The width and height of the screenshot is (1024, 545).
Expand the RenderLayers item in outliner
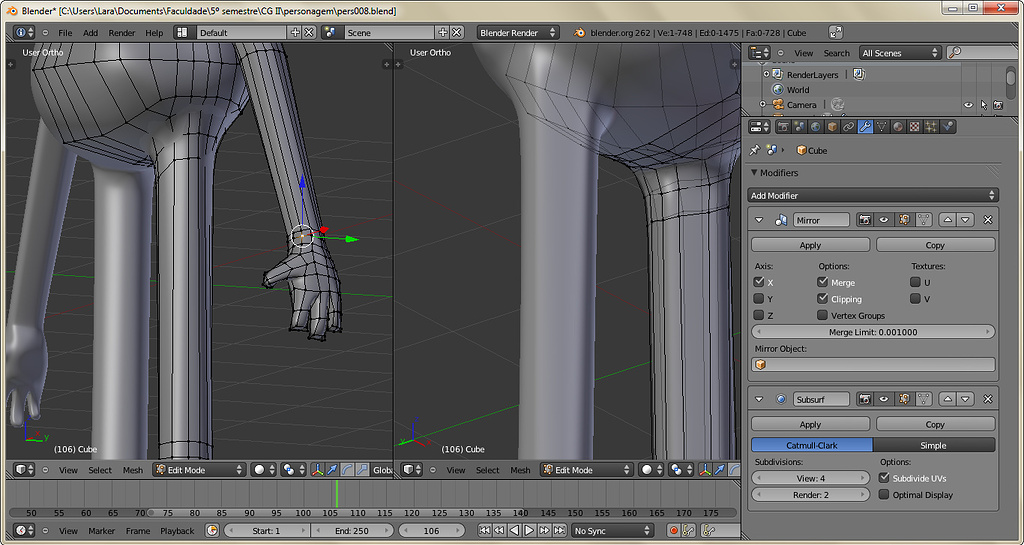[x=767, y=74]
